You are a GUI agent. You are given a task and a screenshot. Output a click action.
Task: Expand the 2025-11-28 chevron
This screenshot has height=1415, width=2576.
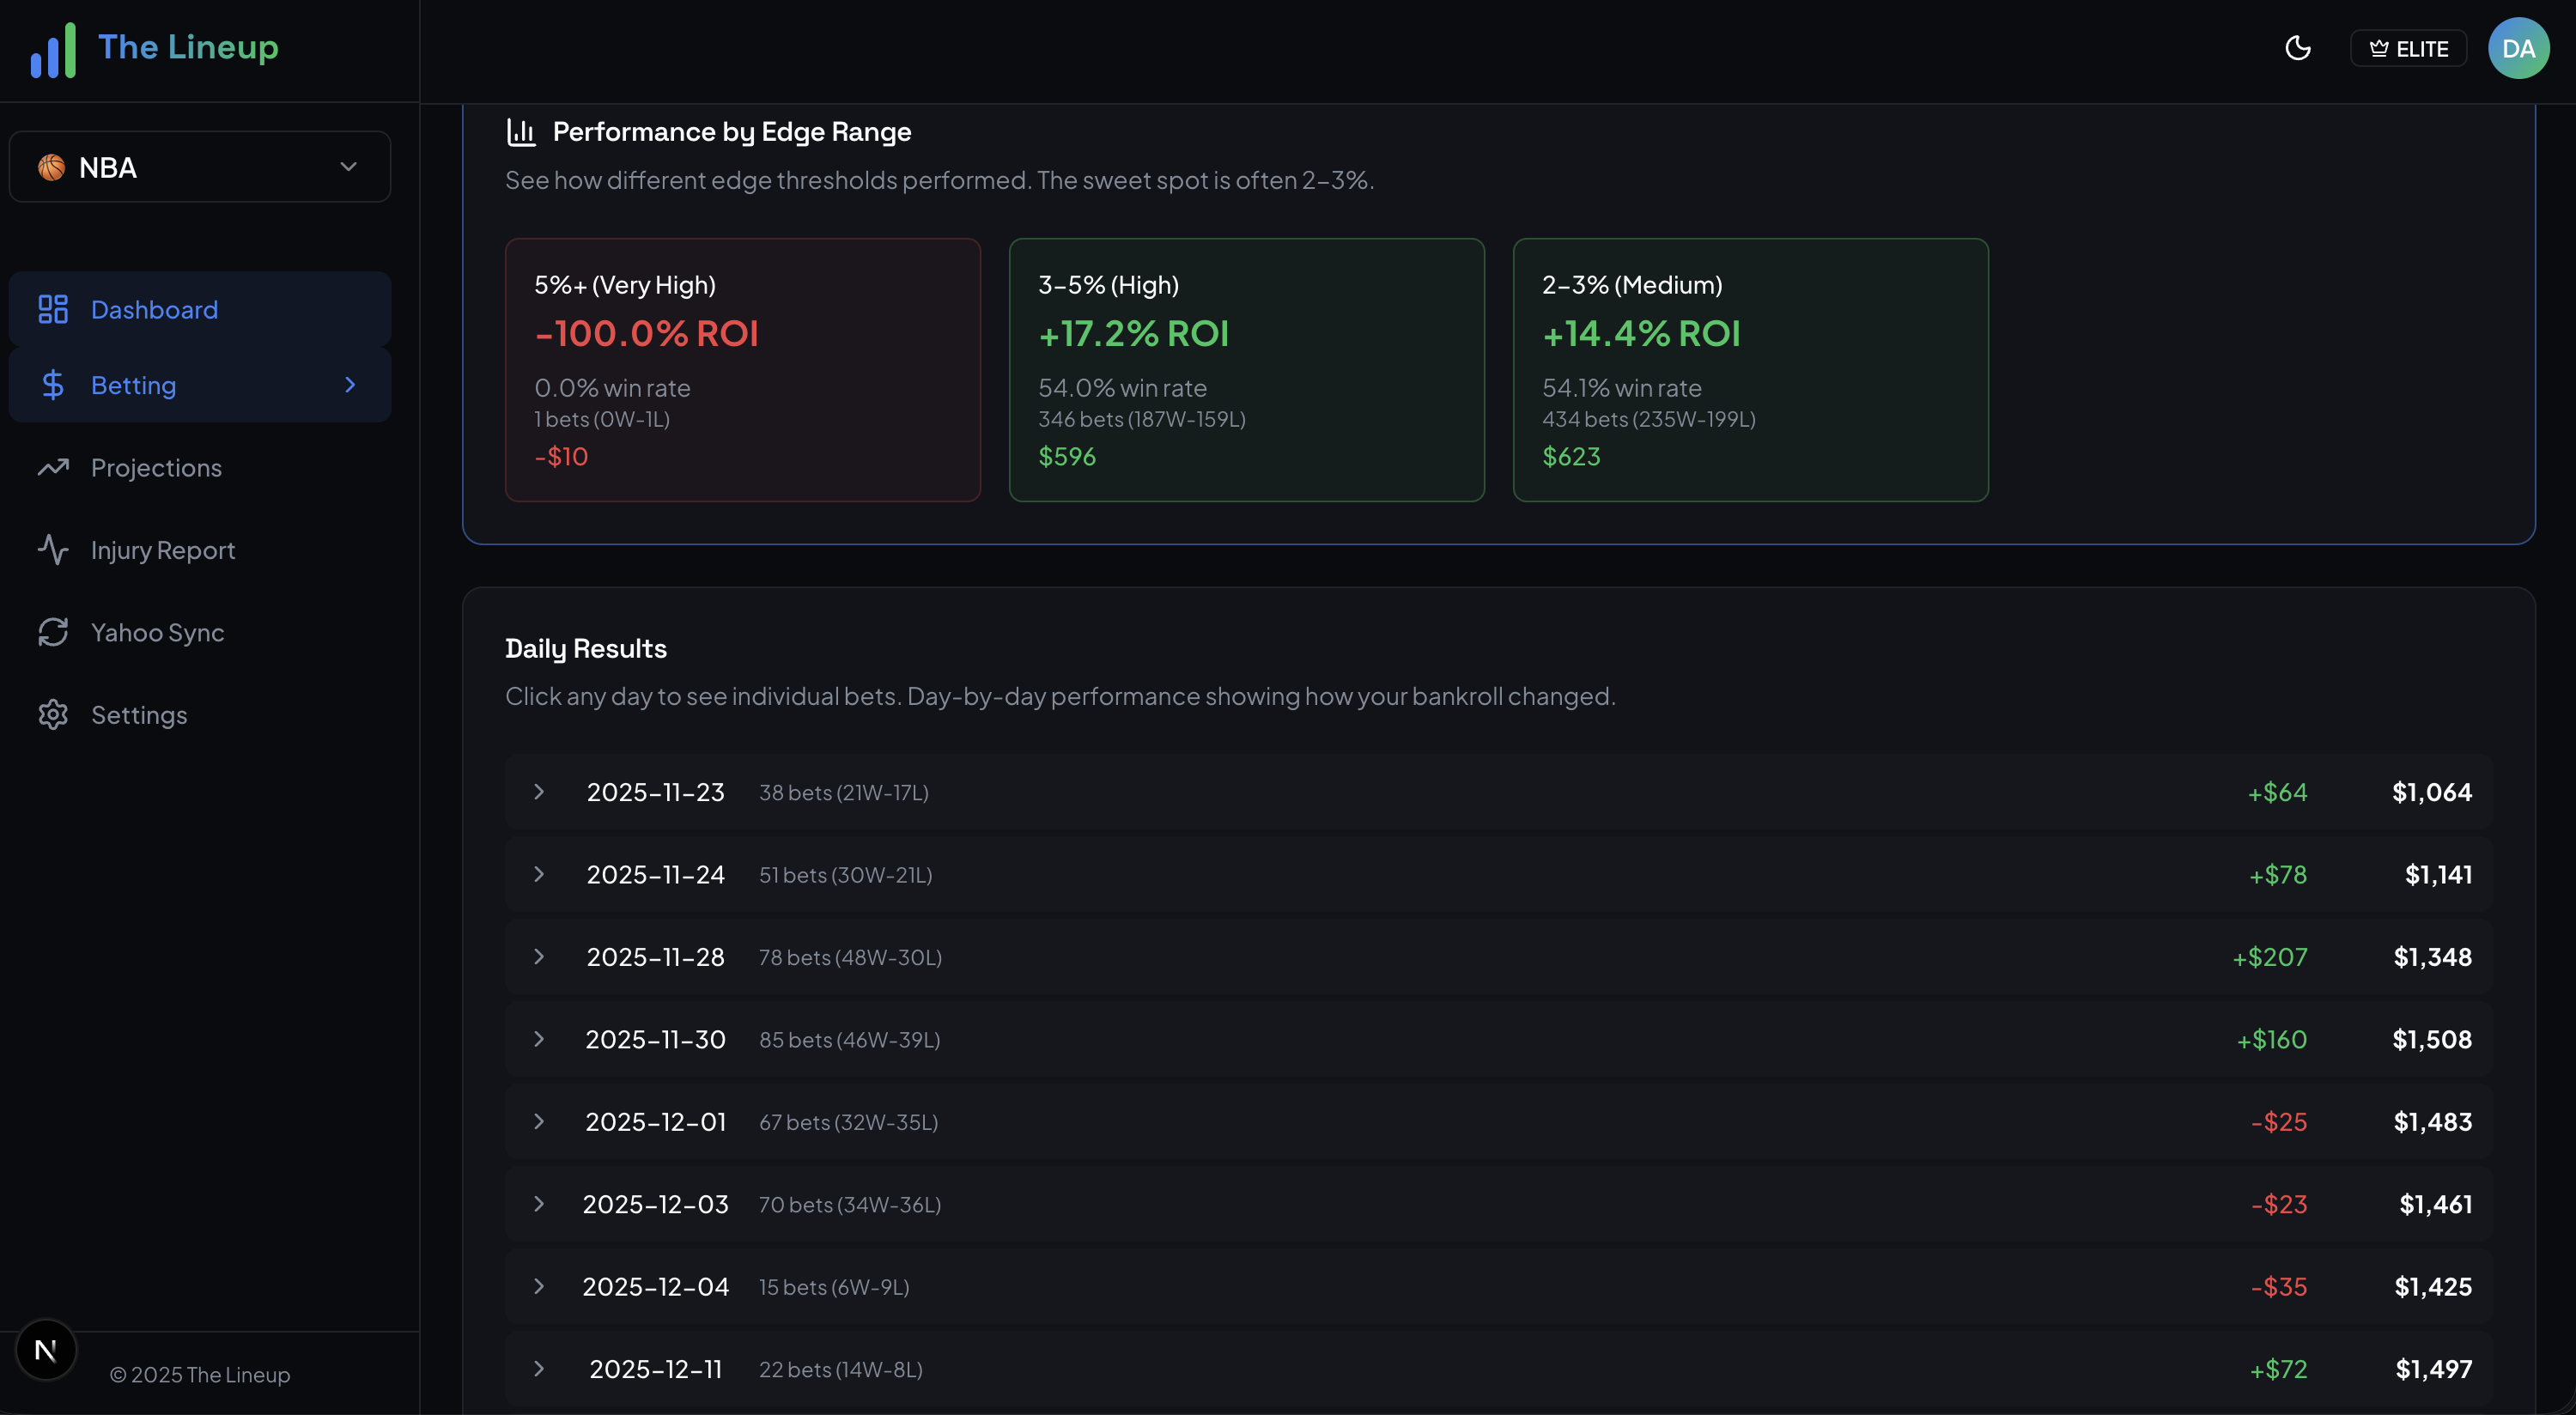[x=539, y=957]
